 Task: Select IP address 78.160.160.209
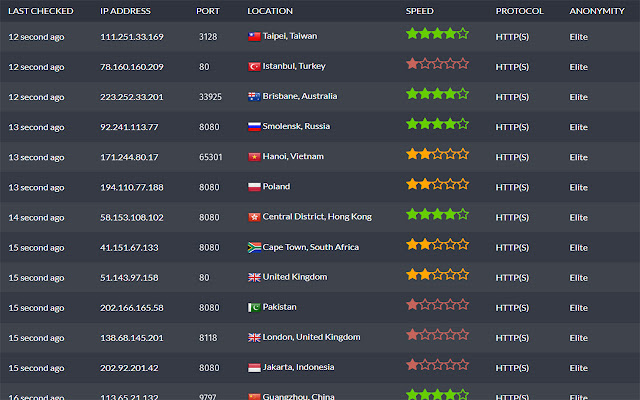point(132,67)
